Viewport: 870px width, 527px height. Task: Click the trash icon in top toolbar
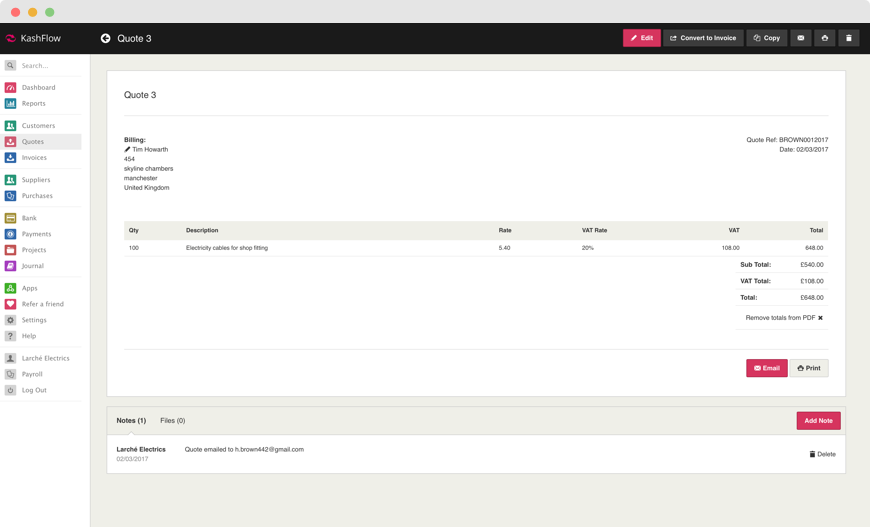[x=848, y=38]
